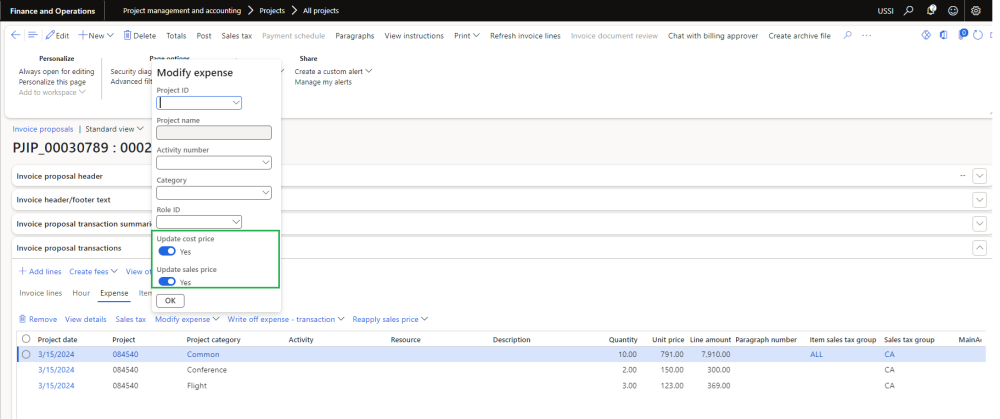Expand the Print dropdown
Image resolution: width=1000 pixels, height=419 pixels.
pyautogui.click(x=467, y=36)
